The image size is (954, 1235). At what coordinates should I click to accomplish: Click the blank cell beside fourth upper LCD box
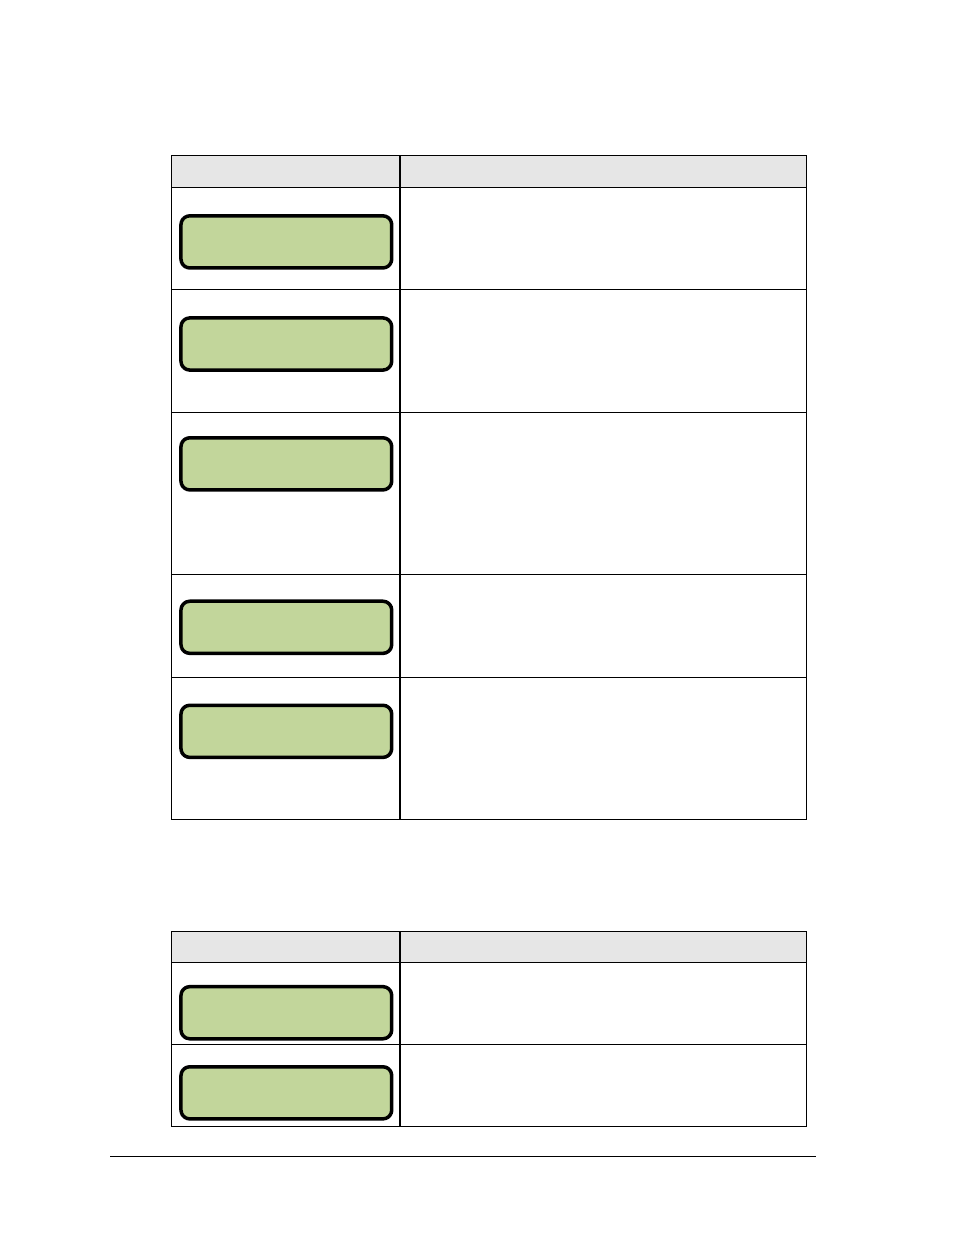click(603, 626)
